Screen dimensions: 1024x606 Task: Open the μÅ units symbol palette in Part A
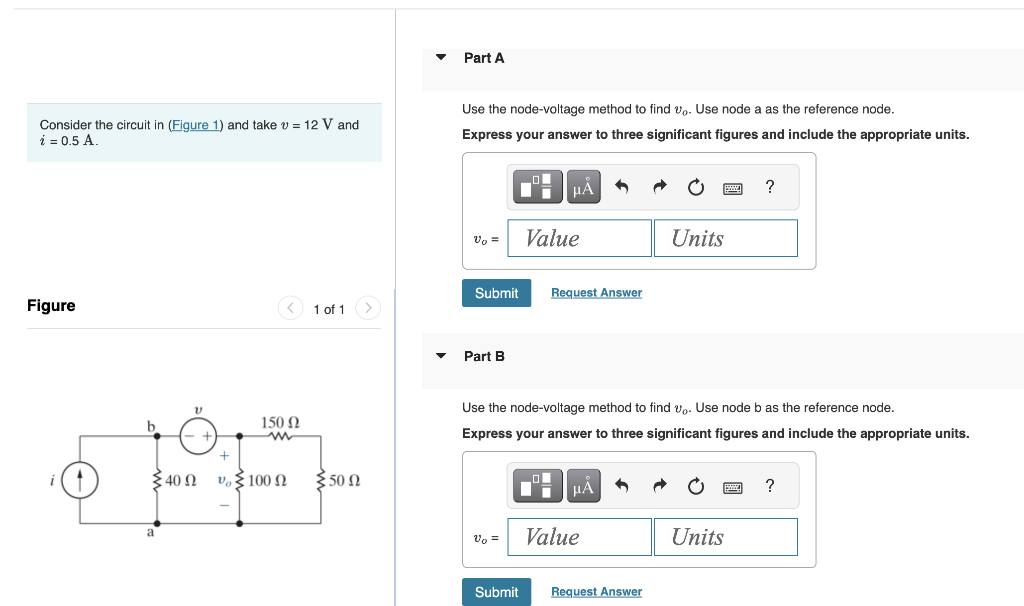coord(584,186)
